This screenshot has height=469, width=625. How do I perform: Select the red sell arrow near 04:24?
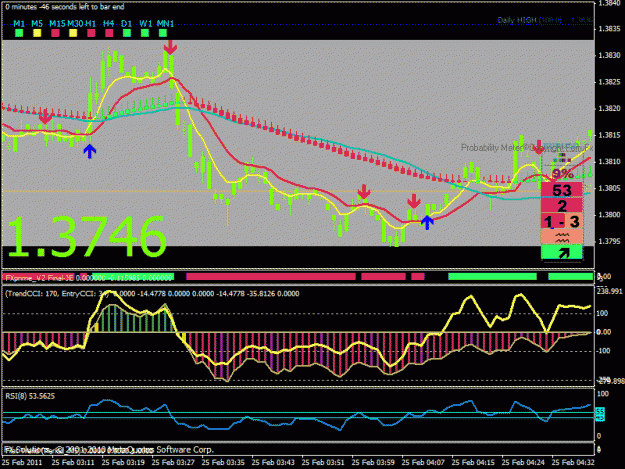[539, 147]
